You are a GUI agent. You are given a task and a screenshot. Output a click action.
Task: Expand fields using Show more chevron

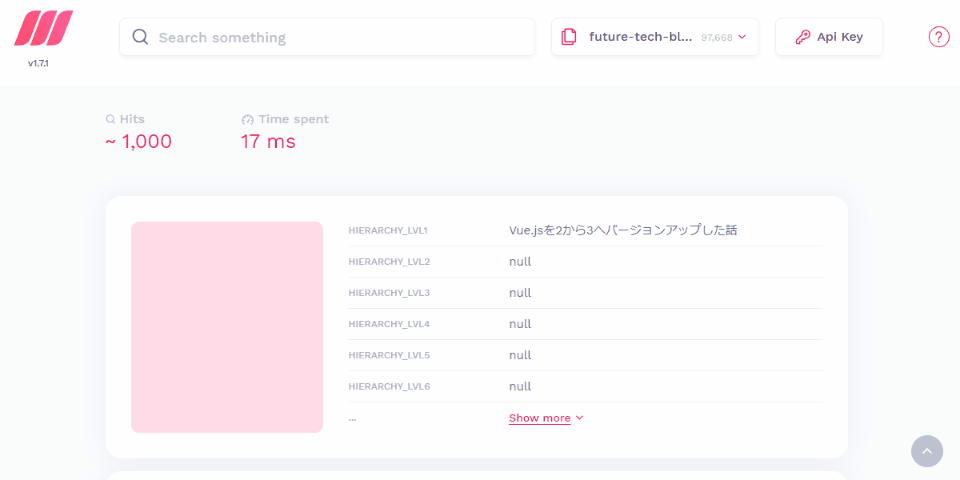pos(580,418)
